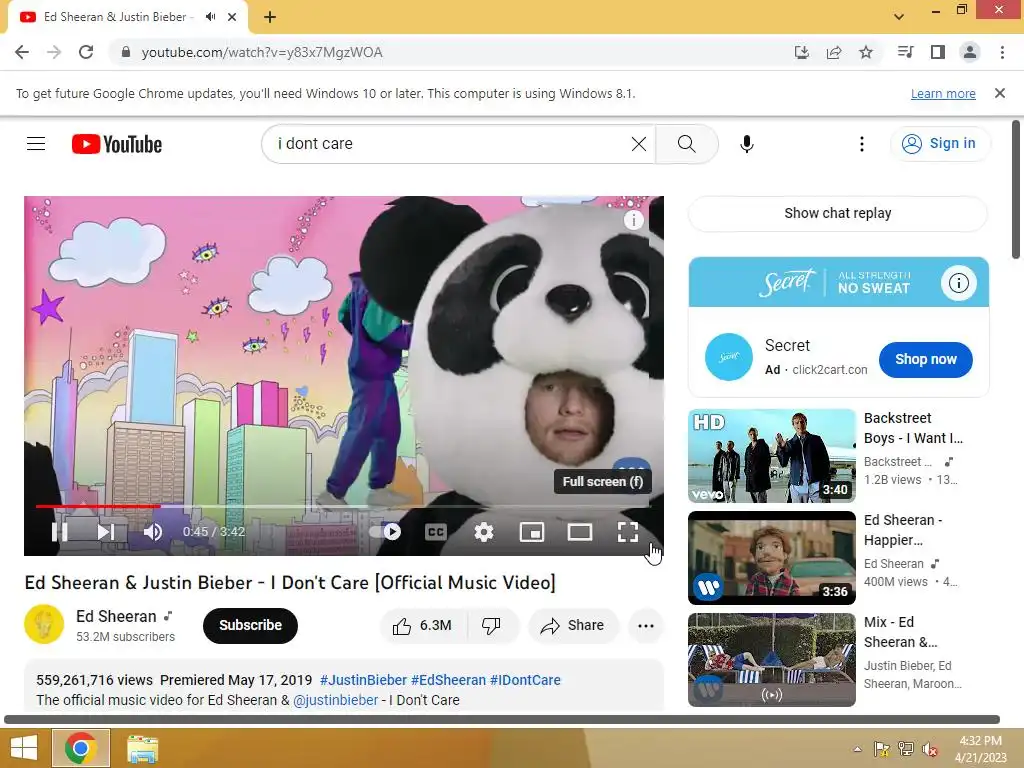Dismiss the Chrome update notice
The height and width of the screenshot is (768, 1024).
1000,93
